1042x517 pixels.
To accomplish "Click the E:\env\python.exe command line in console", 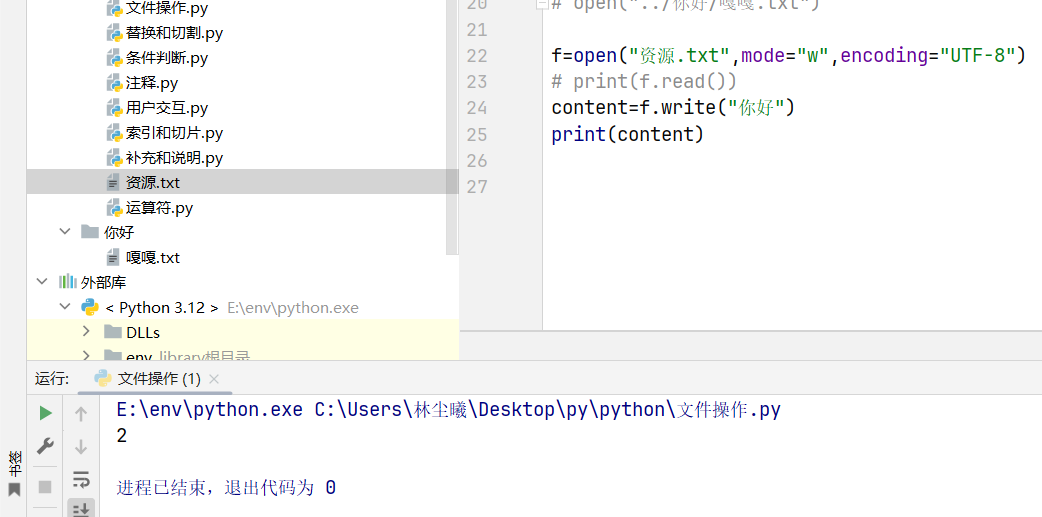I will [x=449, y=410].
